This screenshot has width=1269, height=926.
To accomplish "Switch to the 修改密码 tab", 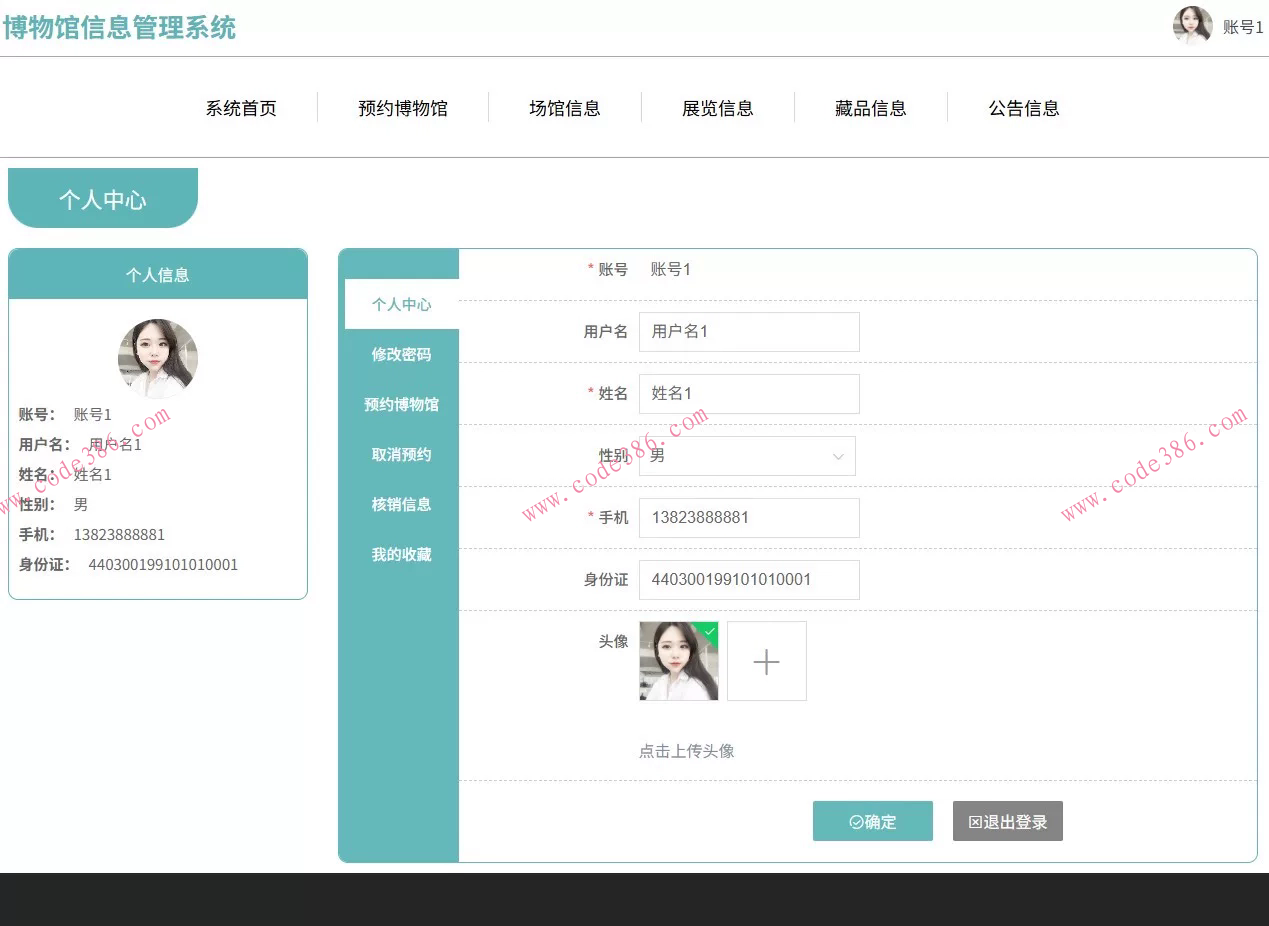I will [x=400, y=354].
